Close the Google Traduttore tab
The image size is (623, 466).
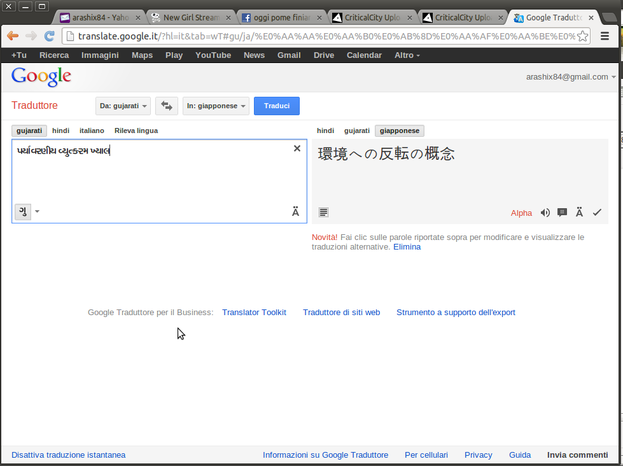(591, 17)
